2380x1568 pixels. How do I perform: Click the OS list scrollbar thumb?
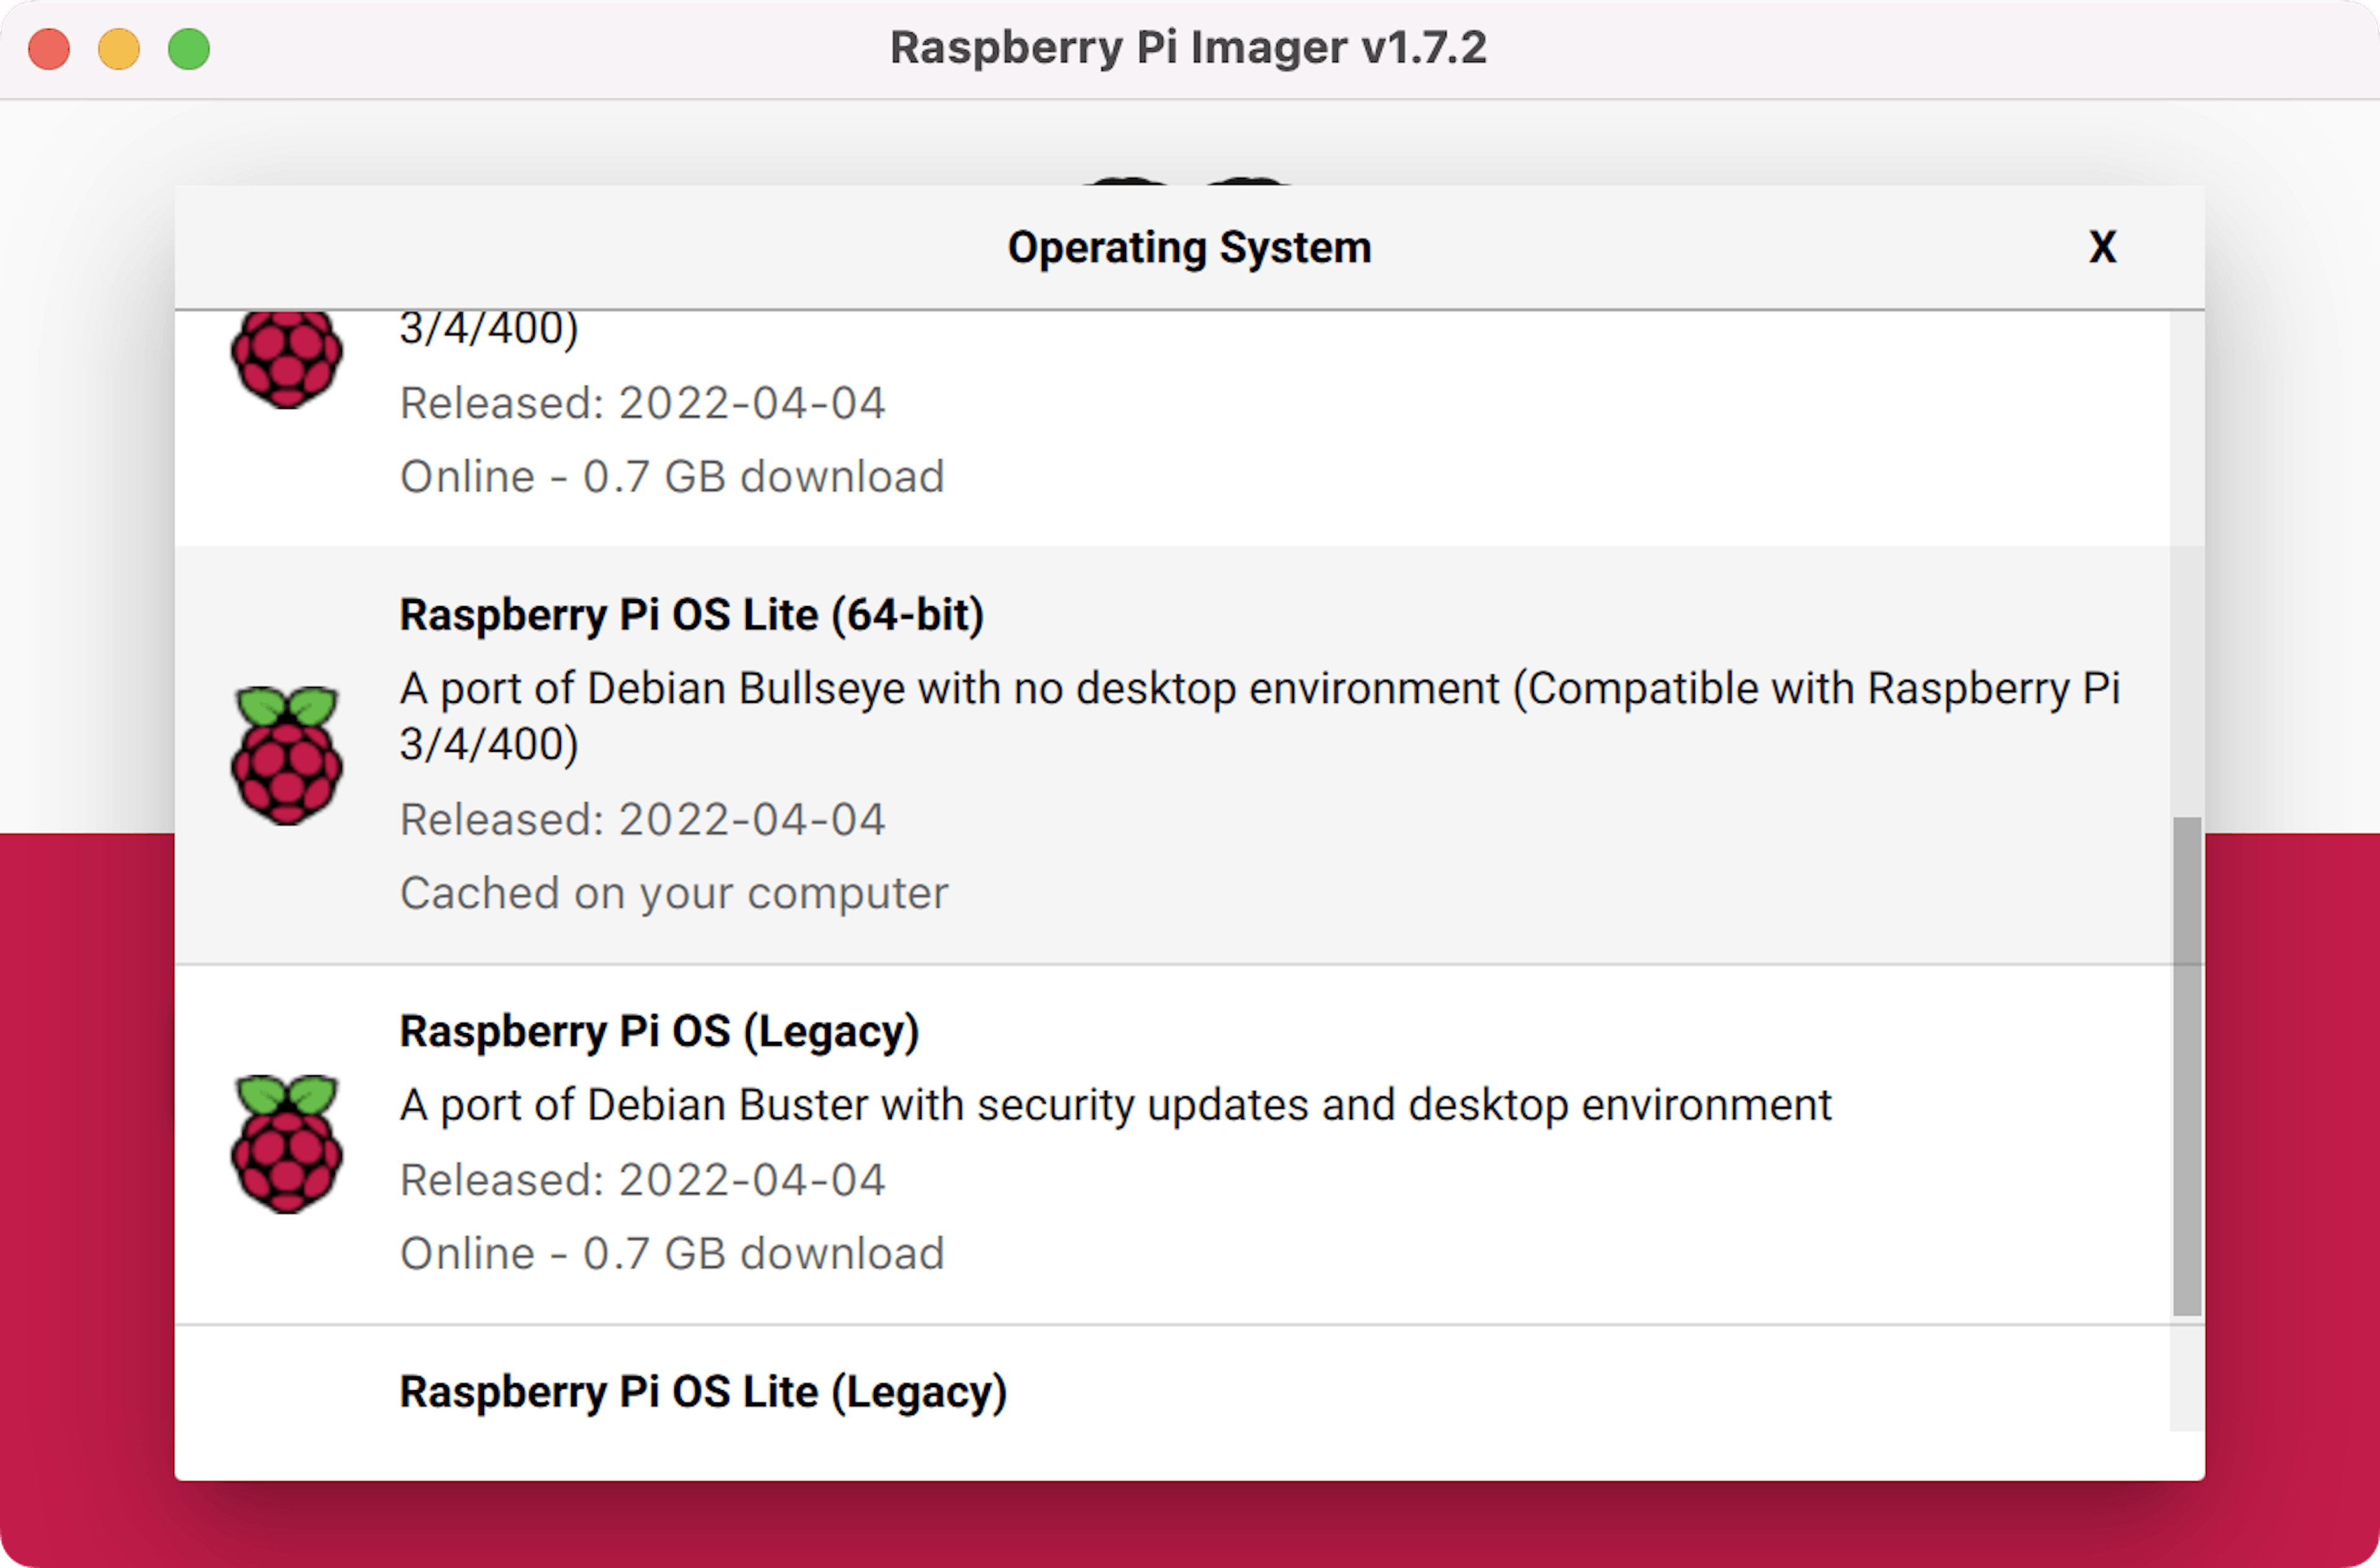(x=2187, y=1066)
